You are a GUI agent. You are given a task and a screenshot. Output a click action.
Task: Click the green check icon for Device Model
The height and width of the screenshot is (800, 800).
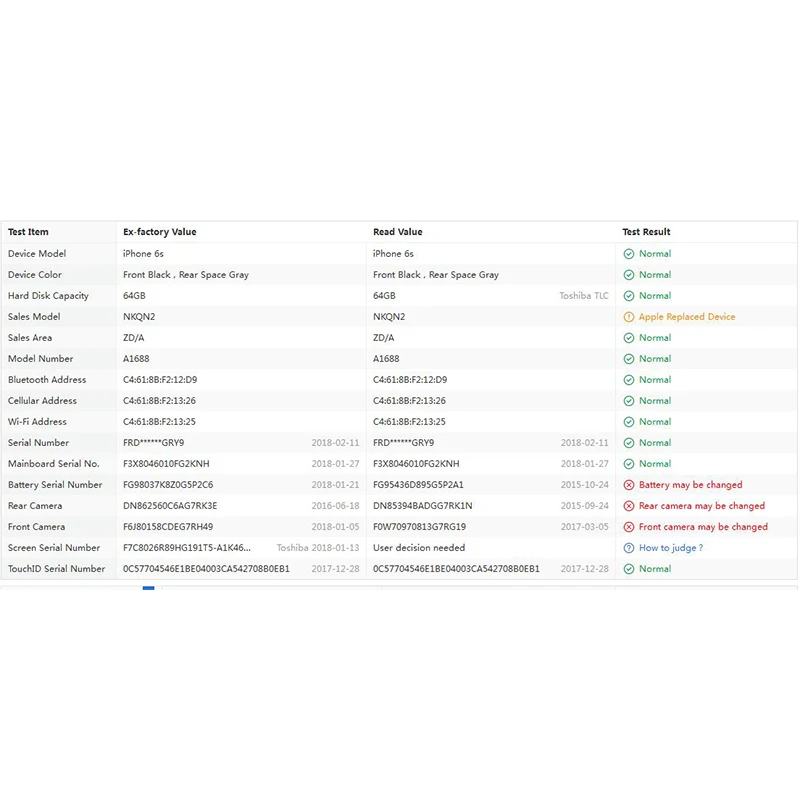pos(629,254)
